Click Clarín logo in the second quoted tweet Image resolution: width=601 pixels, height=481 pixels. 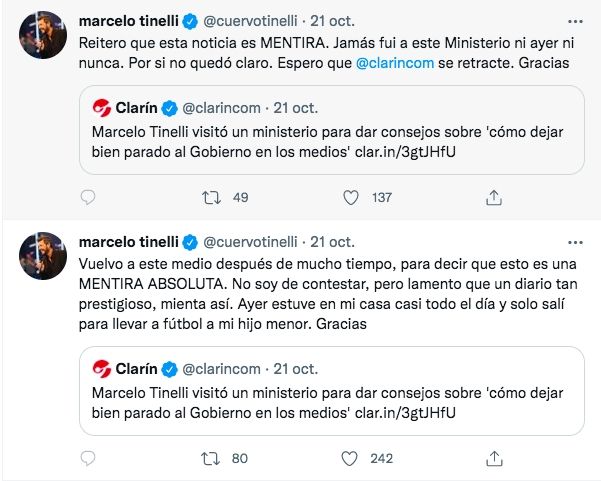[x=100, y=368]
